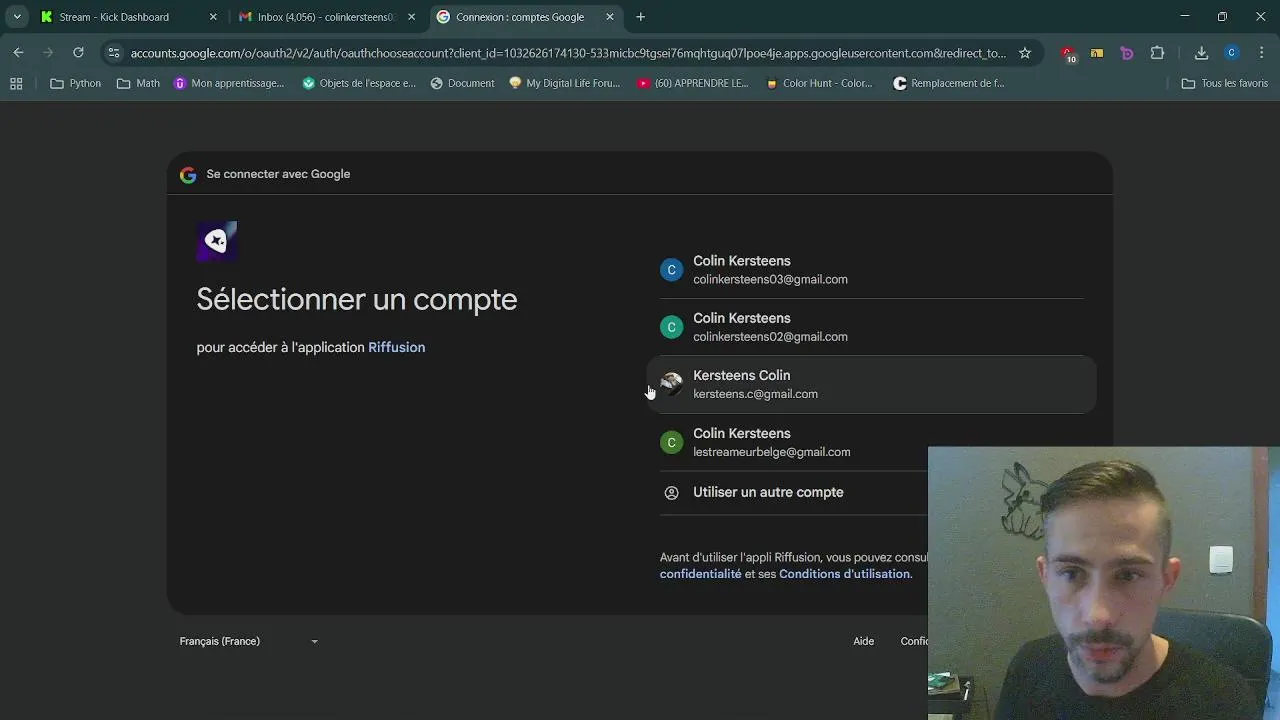The height and width of the screenshot is (720, 1280).
Task: Open the (60) APPRENDRE LE bookmark
Action: click(693, 83)
